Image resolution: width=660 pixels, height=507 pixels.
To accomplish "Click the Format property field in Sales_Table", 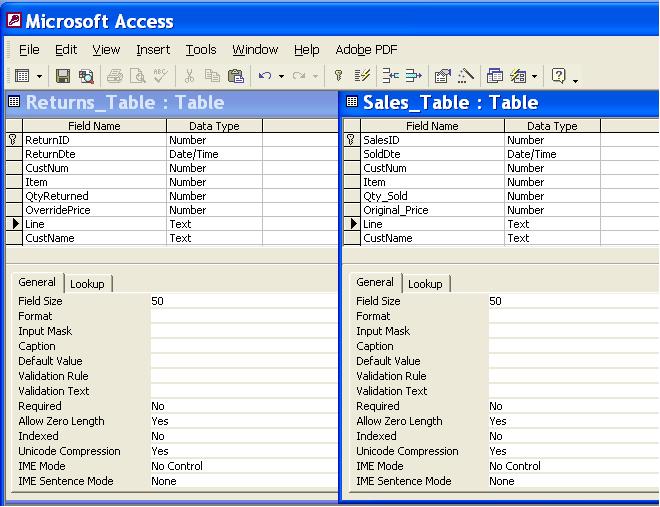I will click(x=573, y=316).
